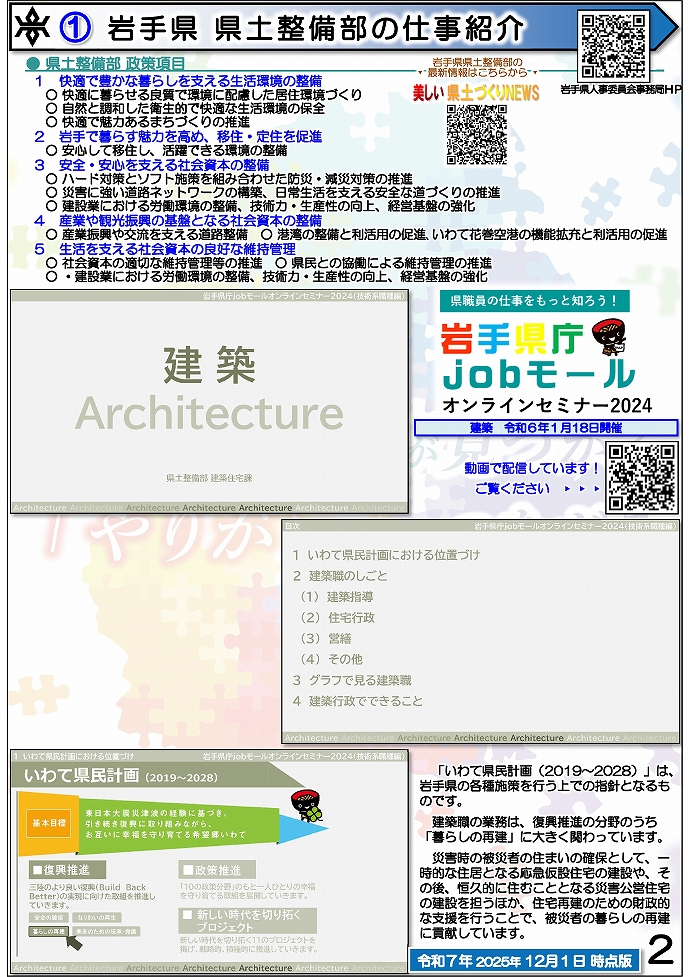Click the wanko mascot beside 岩手県庁 logo

(x=608, y=339)
